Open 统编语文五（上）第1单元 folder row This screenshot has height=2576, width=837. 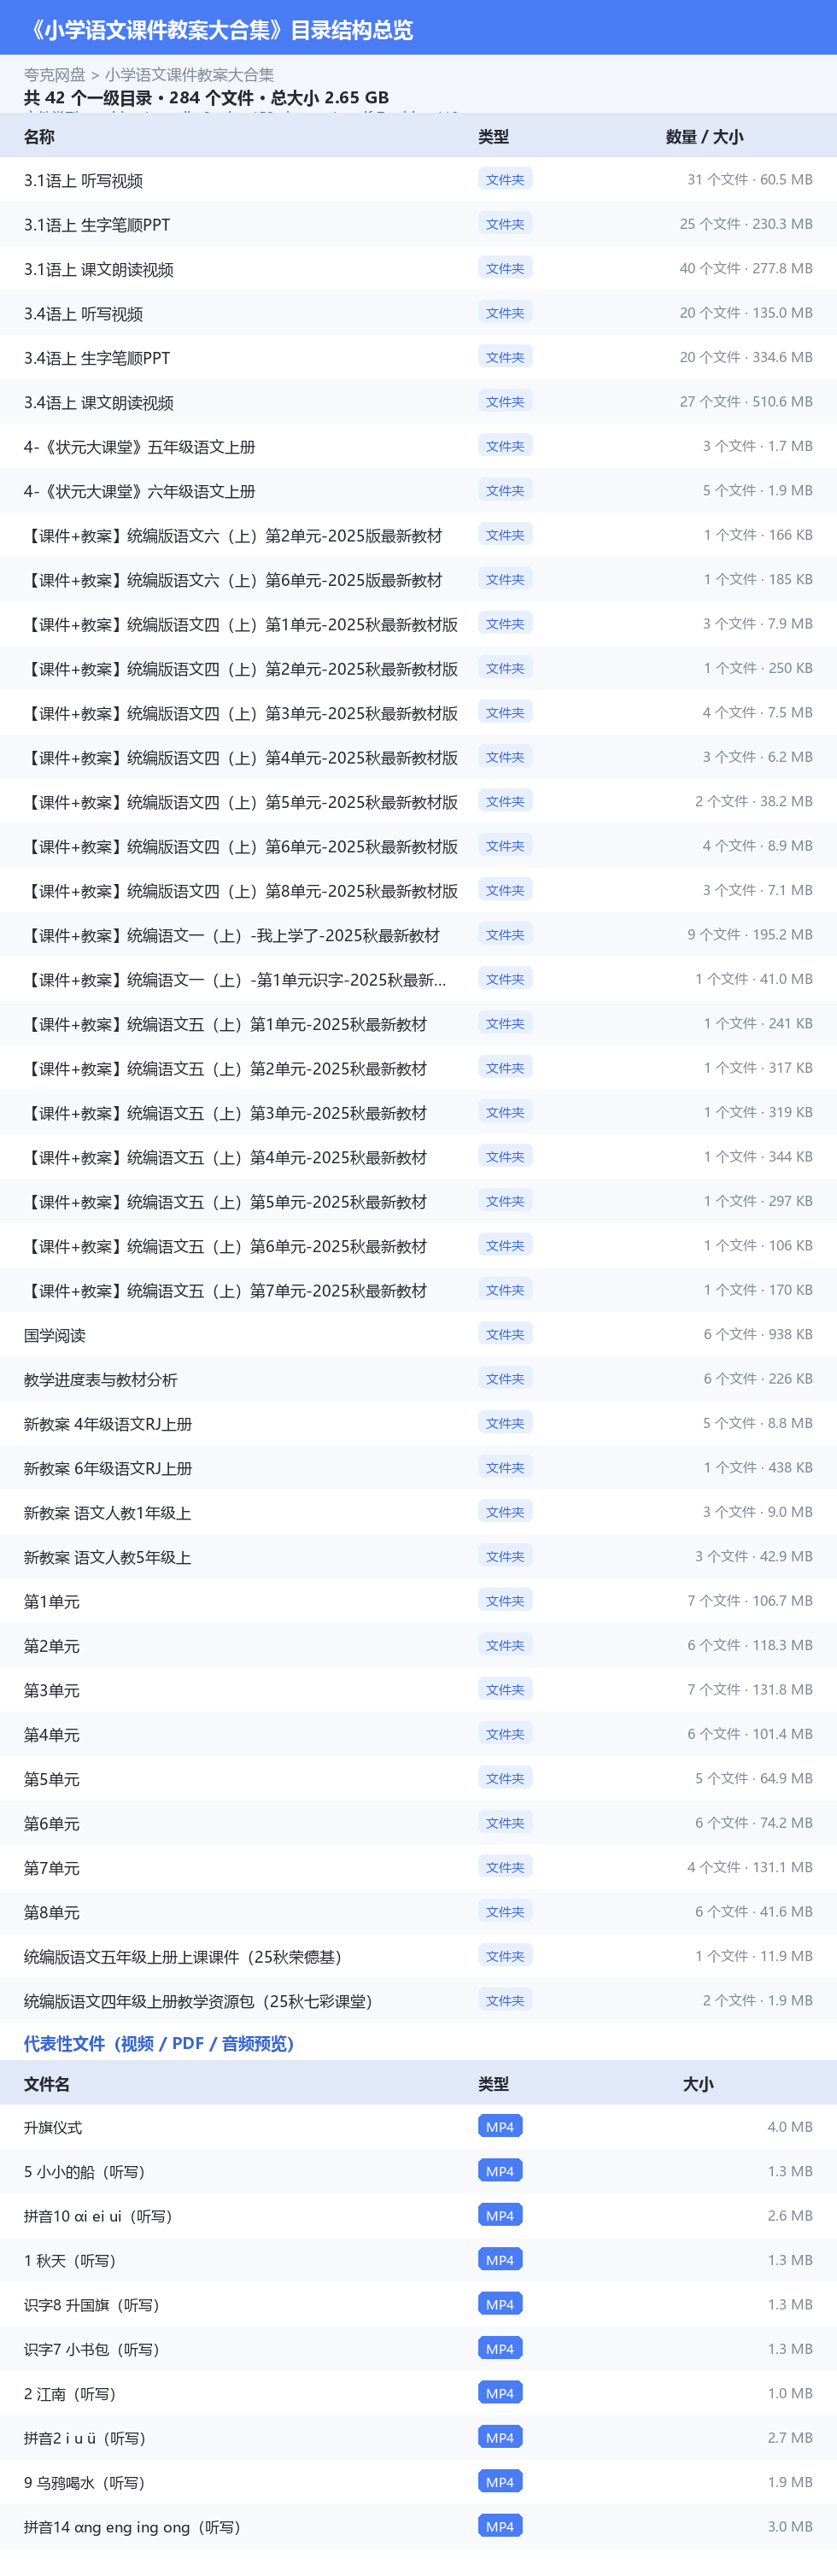(418, 1023)
